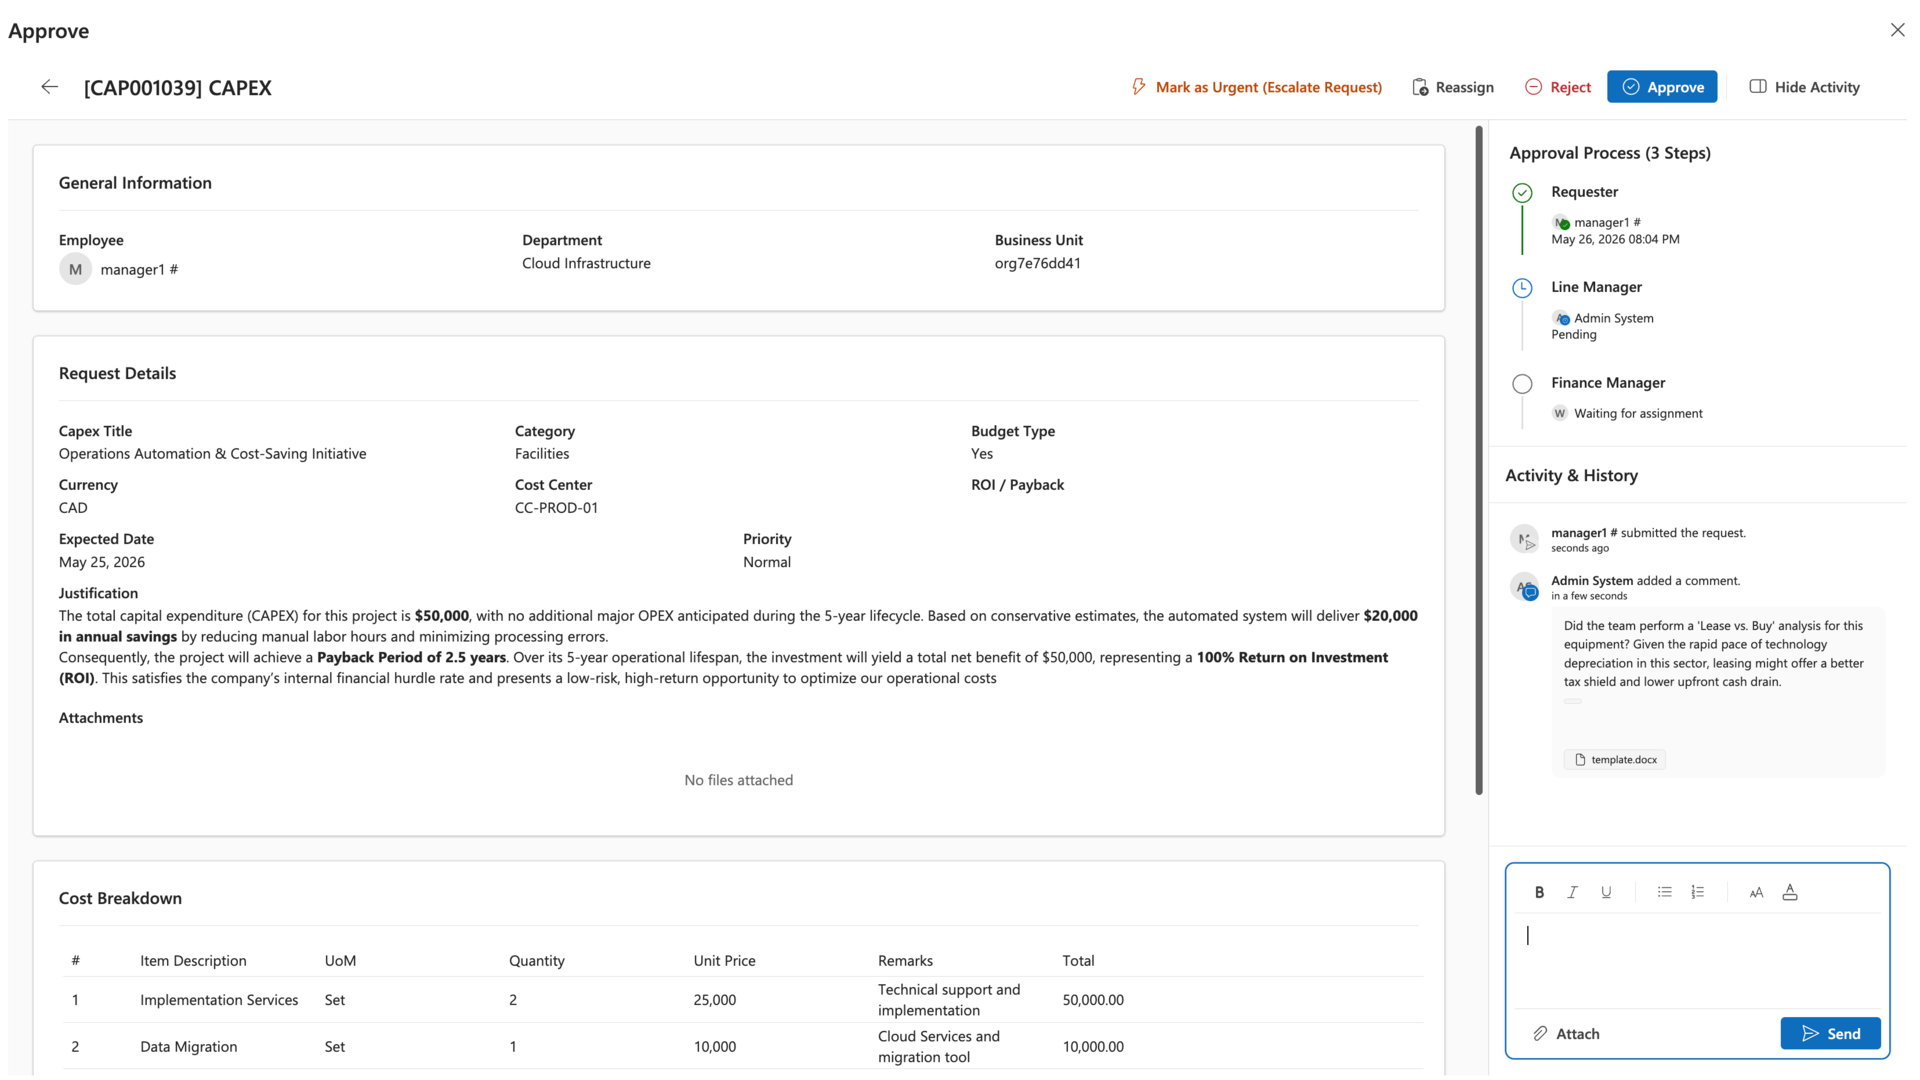Click the 25,000 unit price cell

[715, 1000]
